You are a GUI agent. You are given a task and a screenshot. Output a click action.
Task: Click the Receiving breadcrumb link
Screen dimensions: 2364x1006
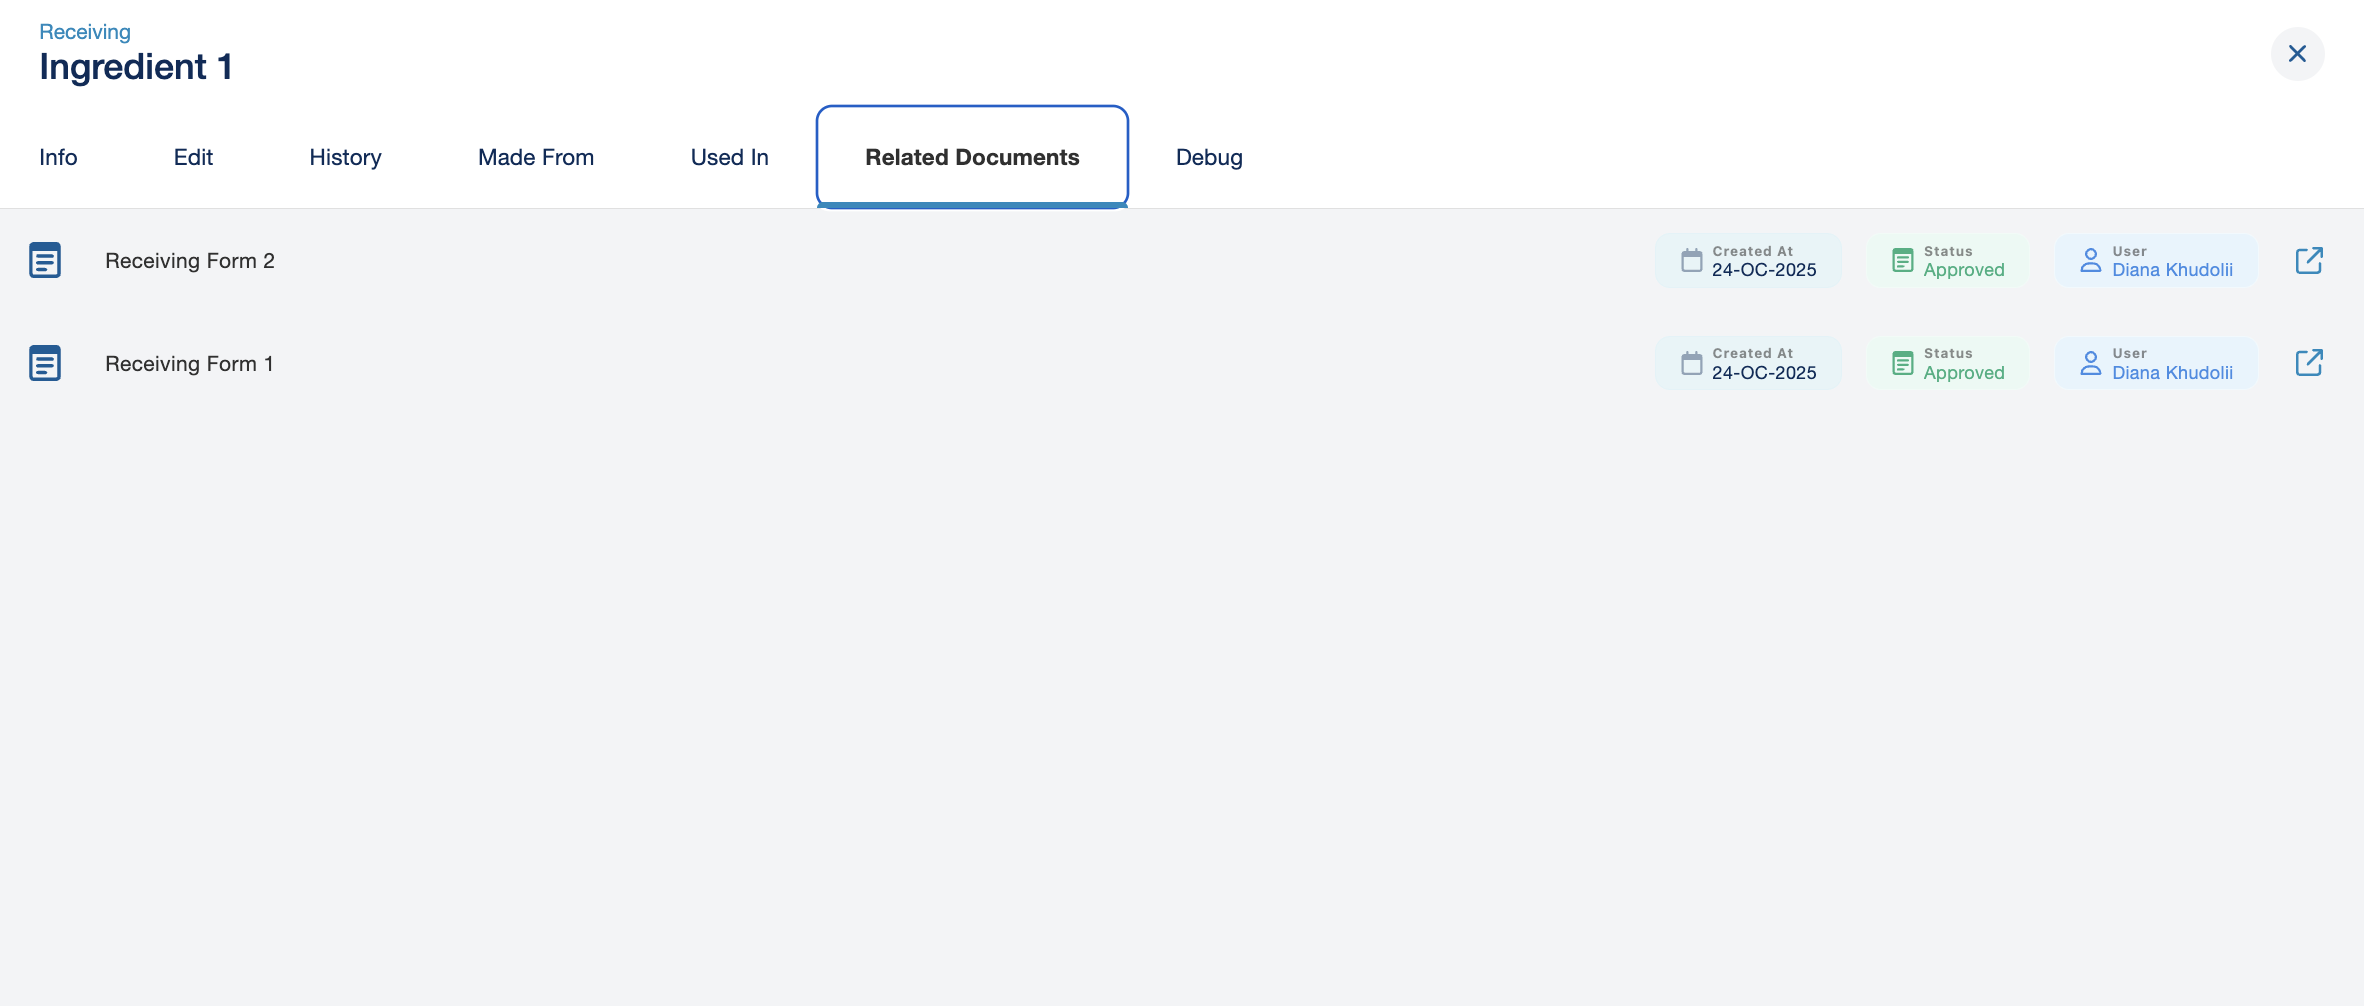(85, 32)
